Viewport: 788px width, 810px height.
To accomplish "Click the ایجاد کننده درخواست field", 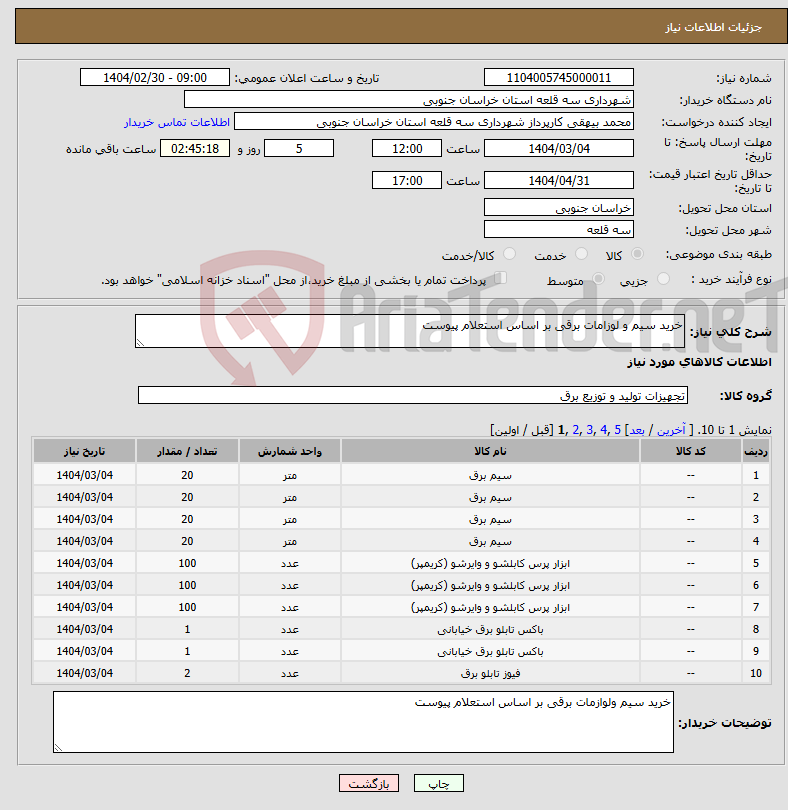I will [x=434, y=122].
